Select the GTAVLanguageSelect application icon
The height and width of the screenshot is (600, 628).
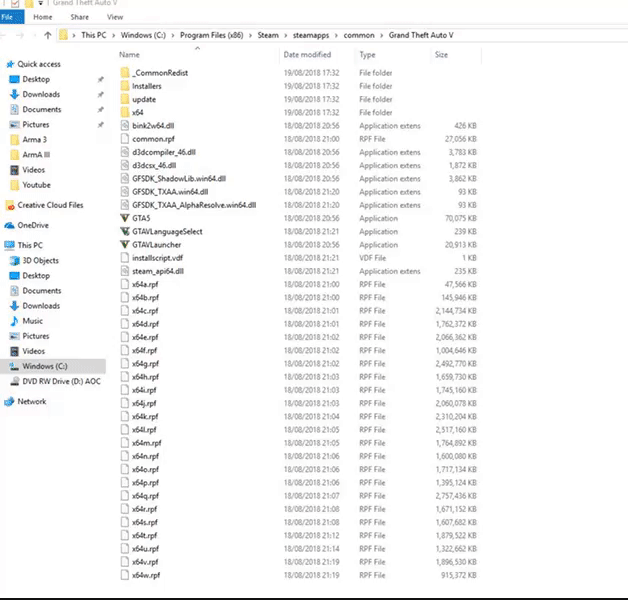coord(125,232)
